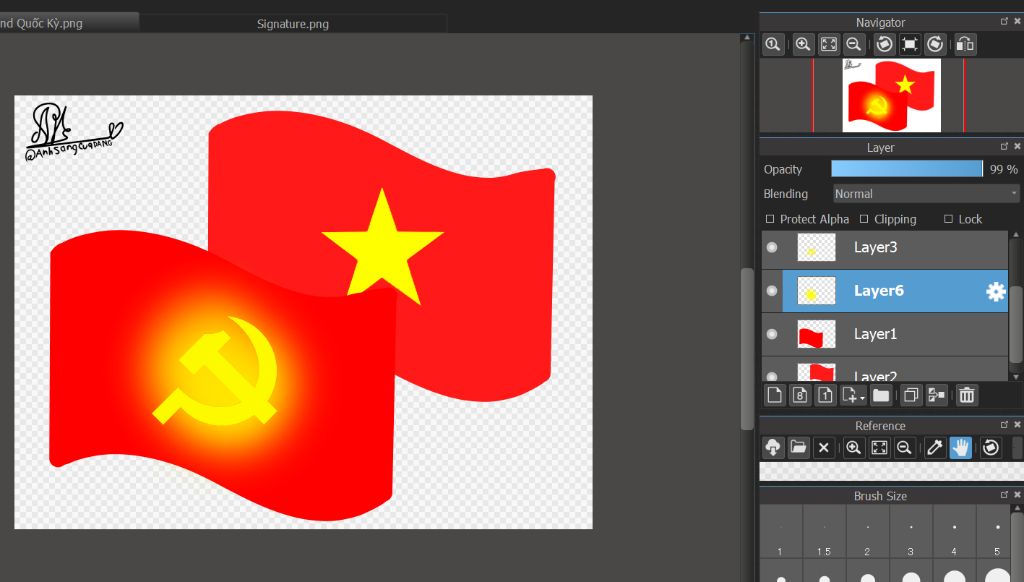The height and width of the screenshot is (582, 1024).
Task: Enable the layer Lock checkbox
Action: click(948, 219)
